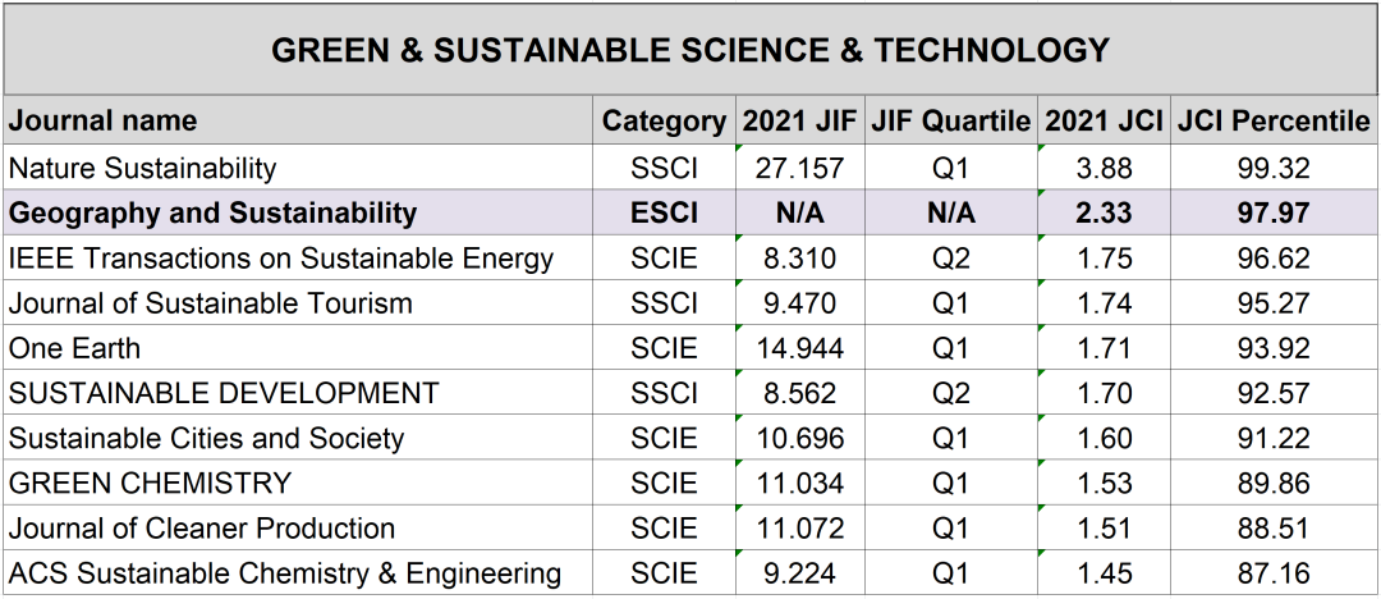Click ACS Sustainable Chemistry & Engineering cell
Image resolution: width=1382 pixels, height=599 pixels.
[285, 573]
